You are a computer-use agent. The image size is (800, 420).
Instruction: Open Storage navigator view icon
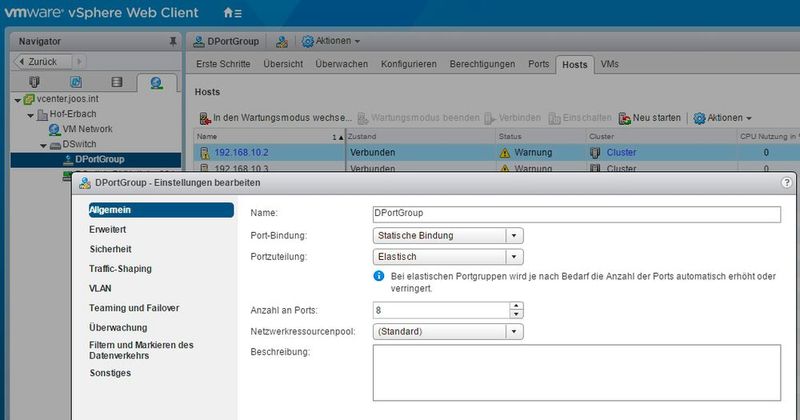coord(117,82)
